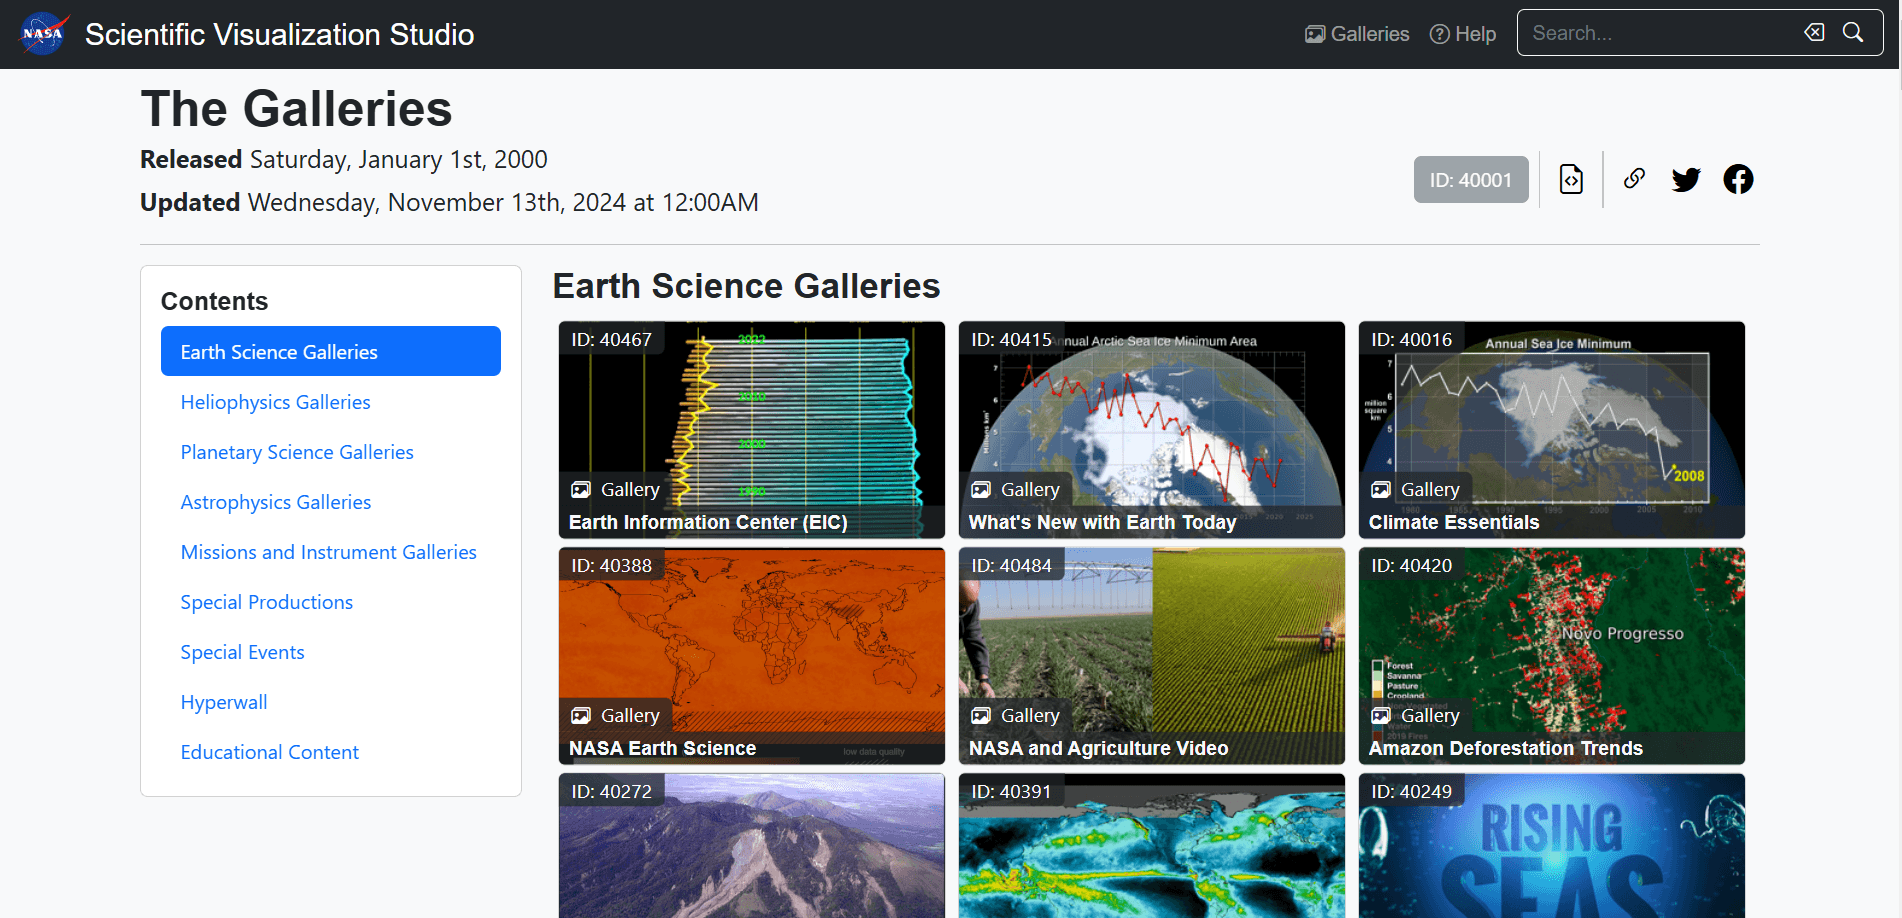Open the code file icon next to ID

point(1571,180)
